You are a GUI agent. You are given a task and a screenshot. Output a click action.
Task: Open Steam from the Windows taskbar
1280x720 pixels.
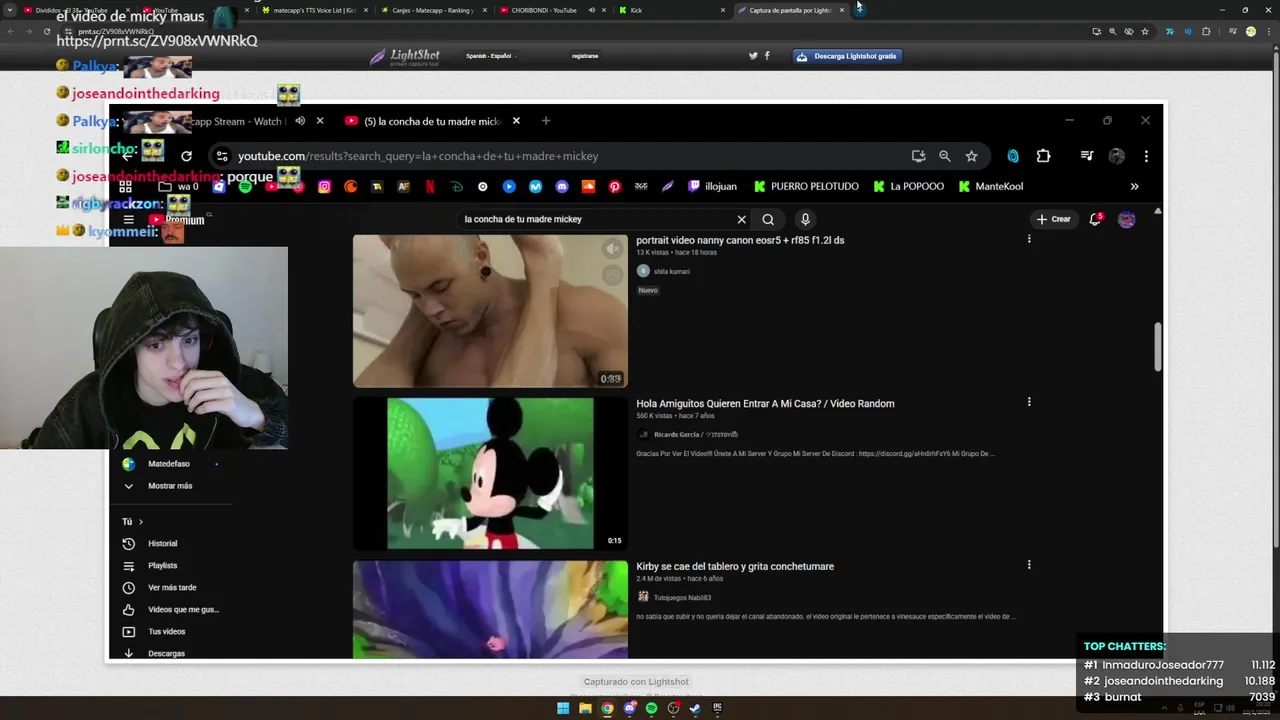click(695, 708)
